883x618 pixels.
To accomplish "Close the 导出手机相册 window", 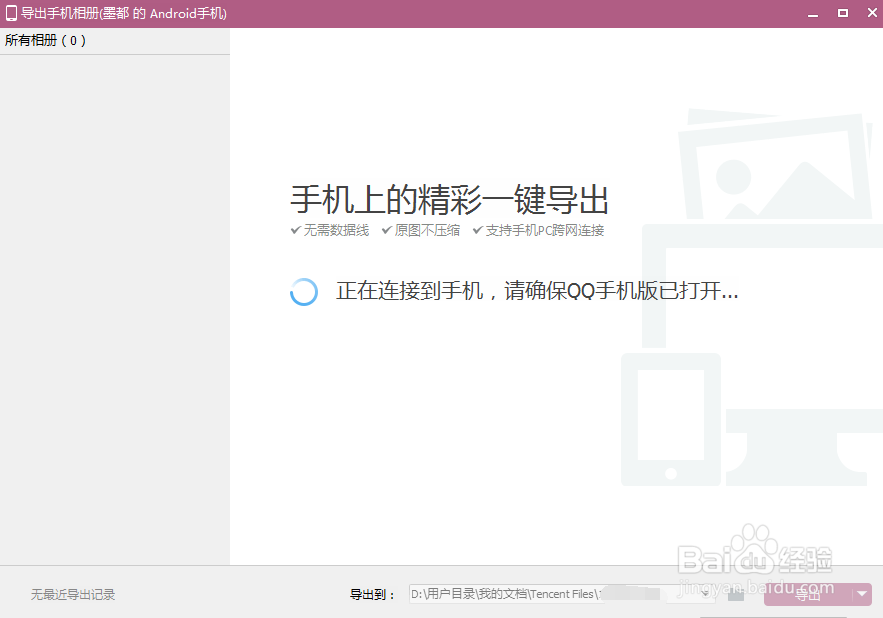I will click(872, 12).
